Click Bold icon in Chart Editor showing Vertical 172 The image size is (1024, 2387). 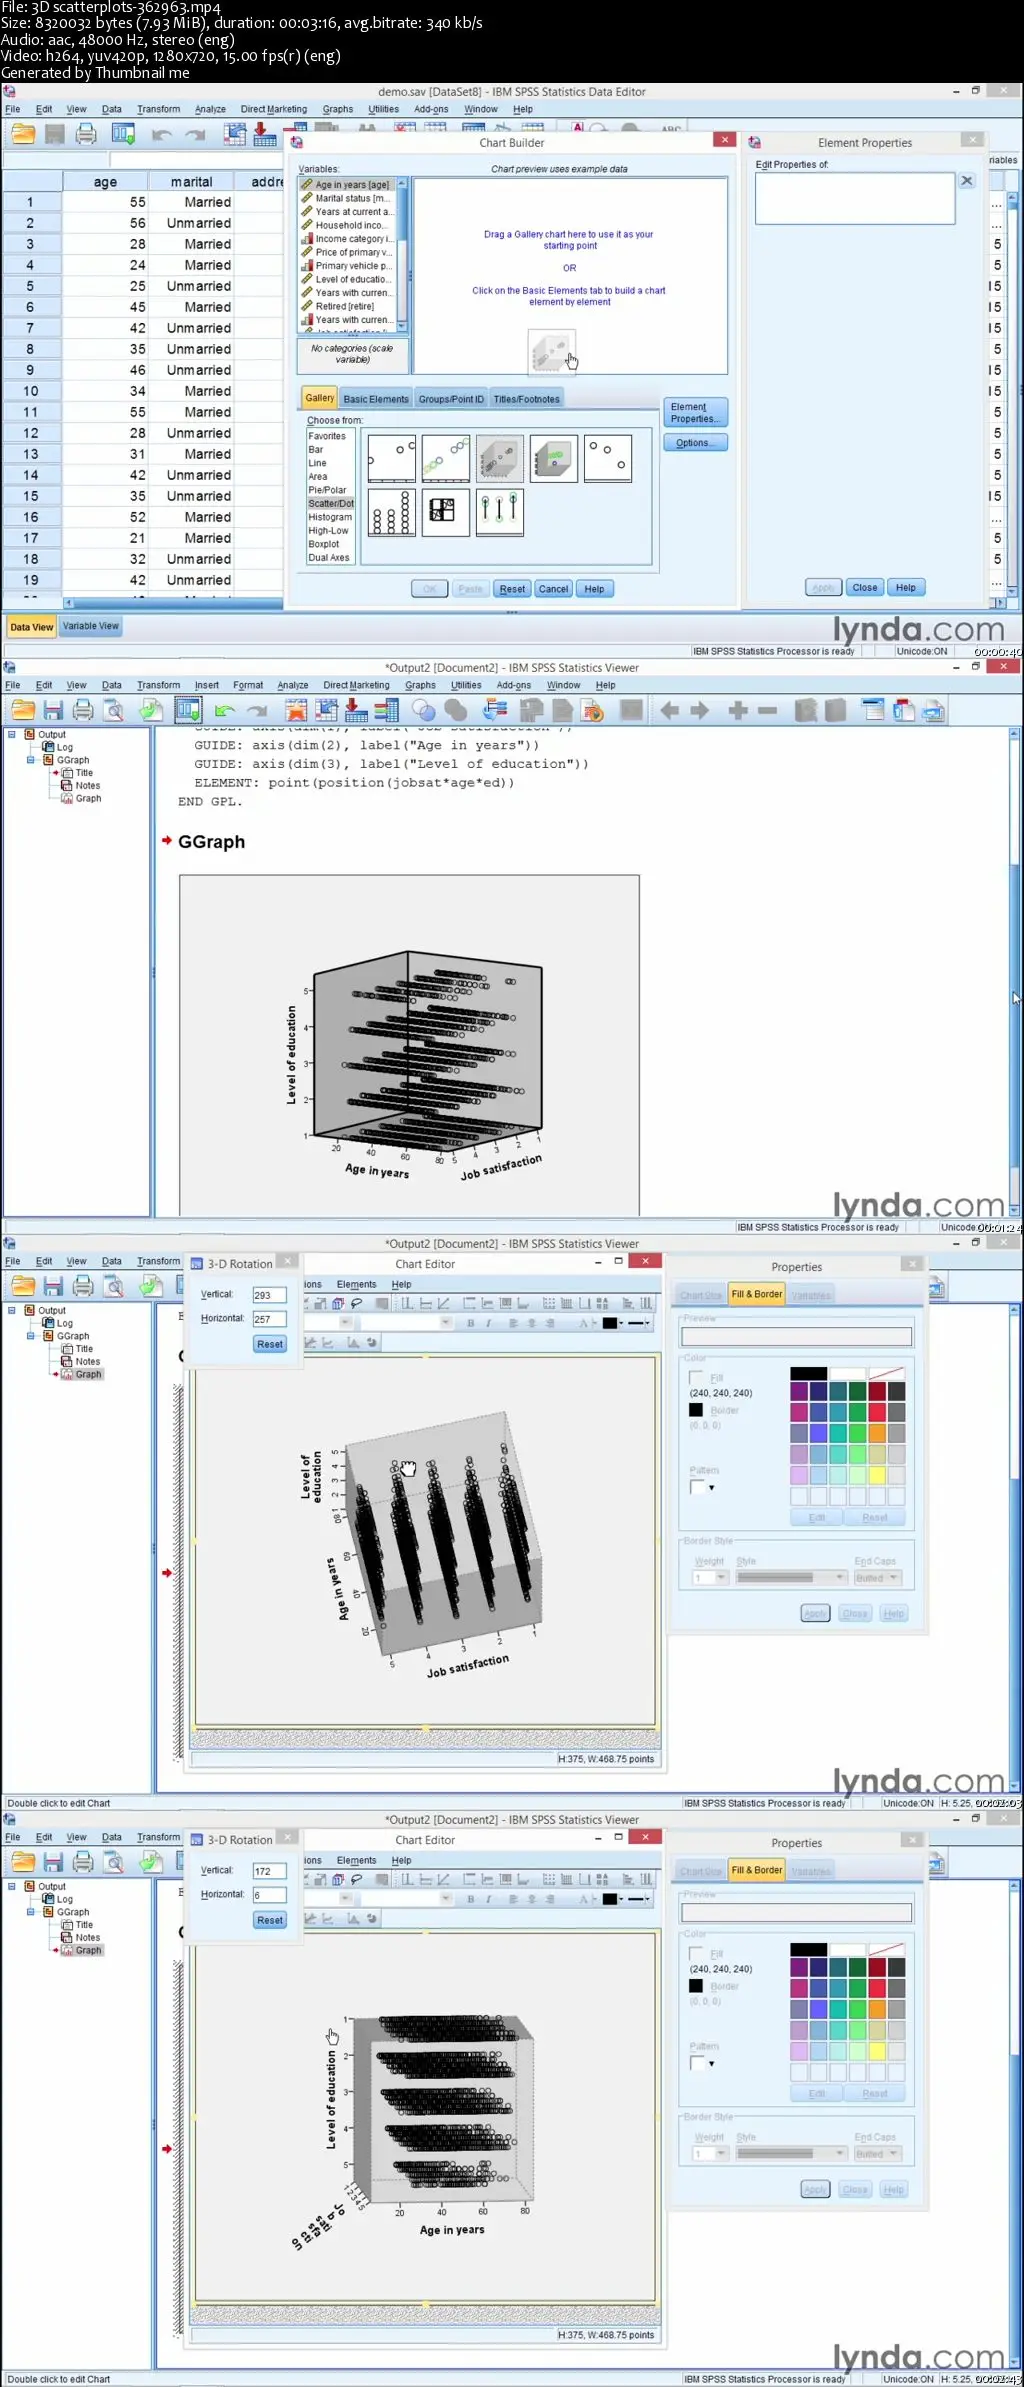point(470,1899)
